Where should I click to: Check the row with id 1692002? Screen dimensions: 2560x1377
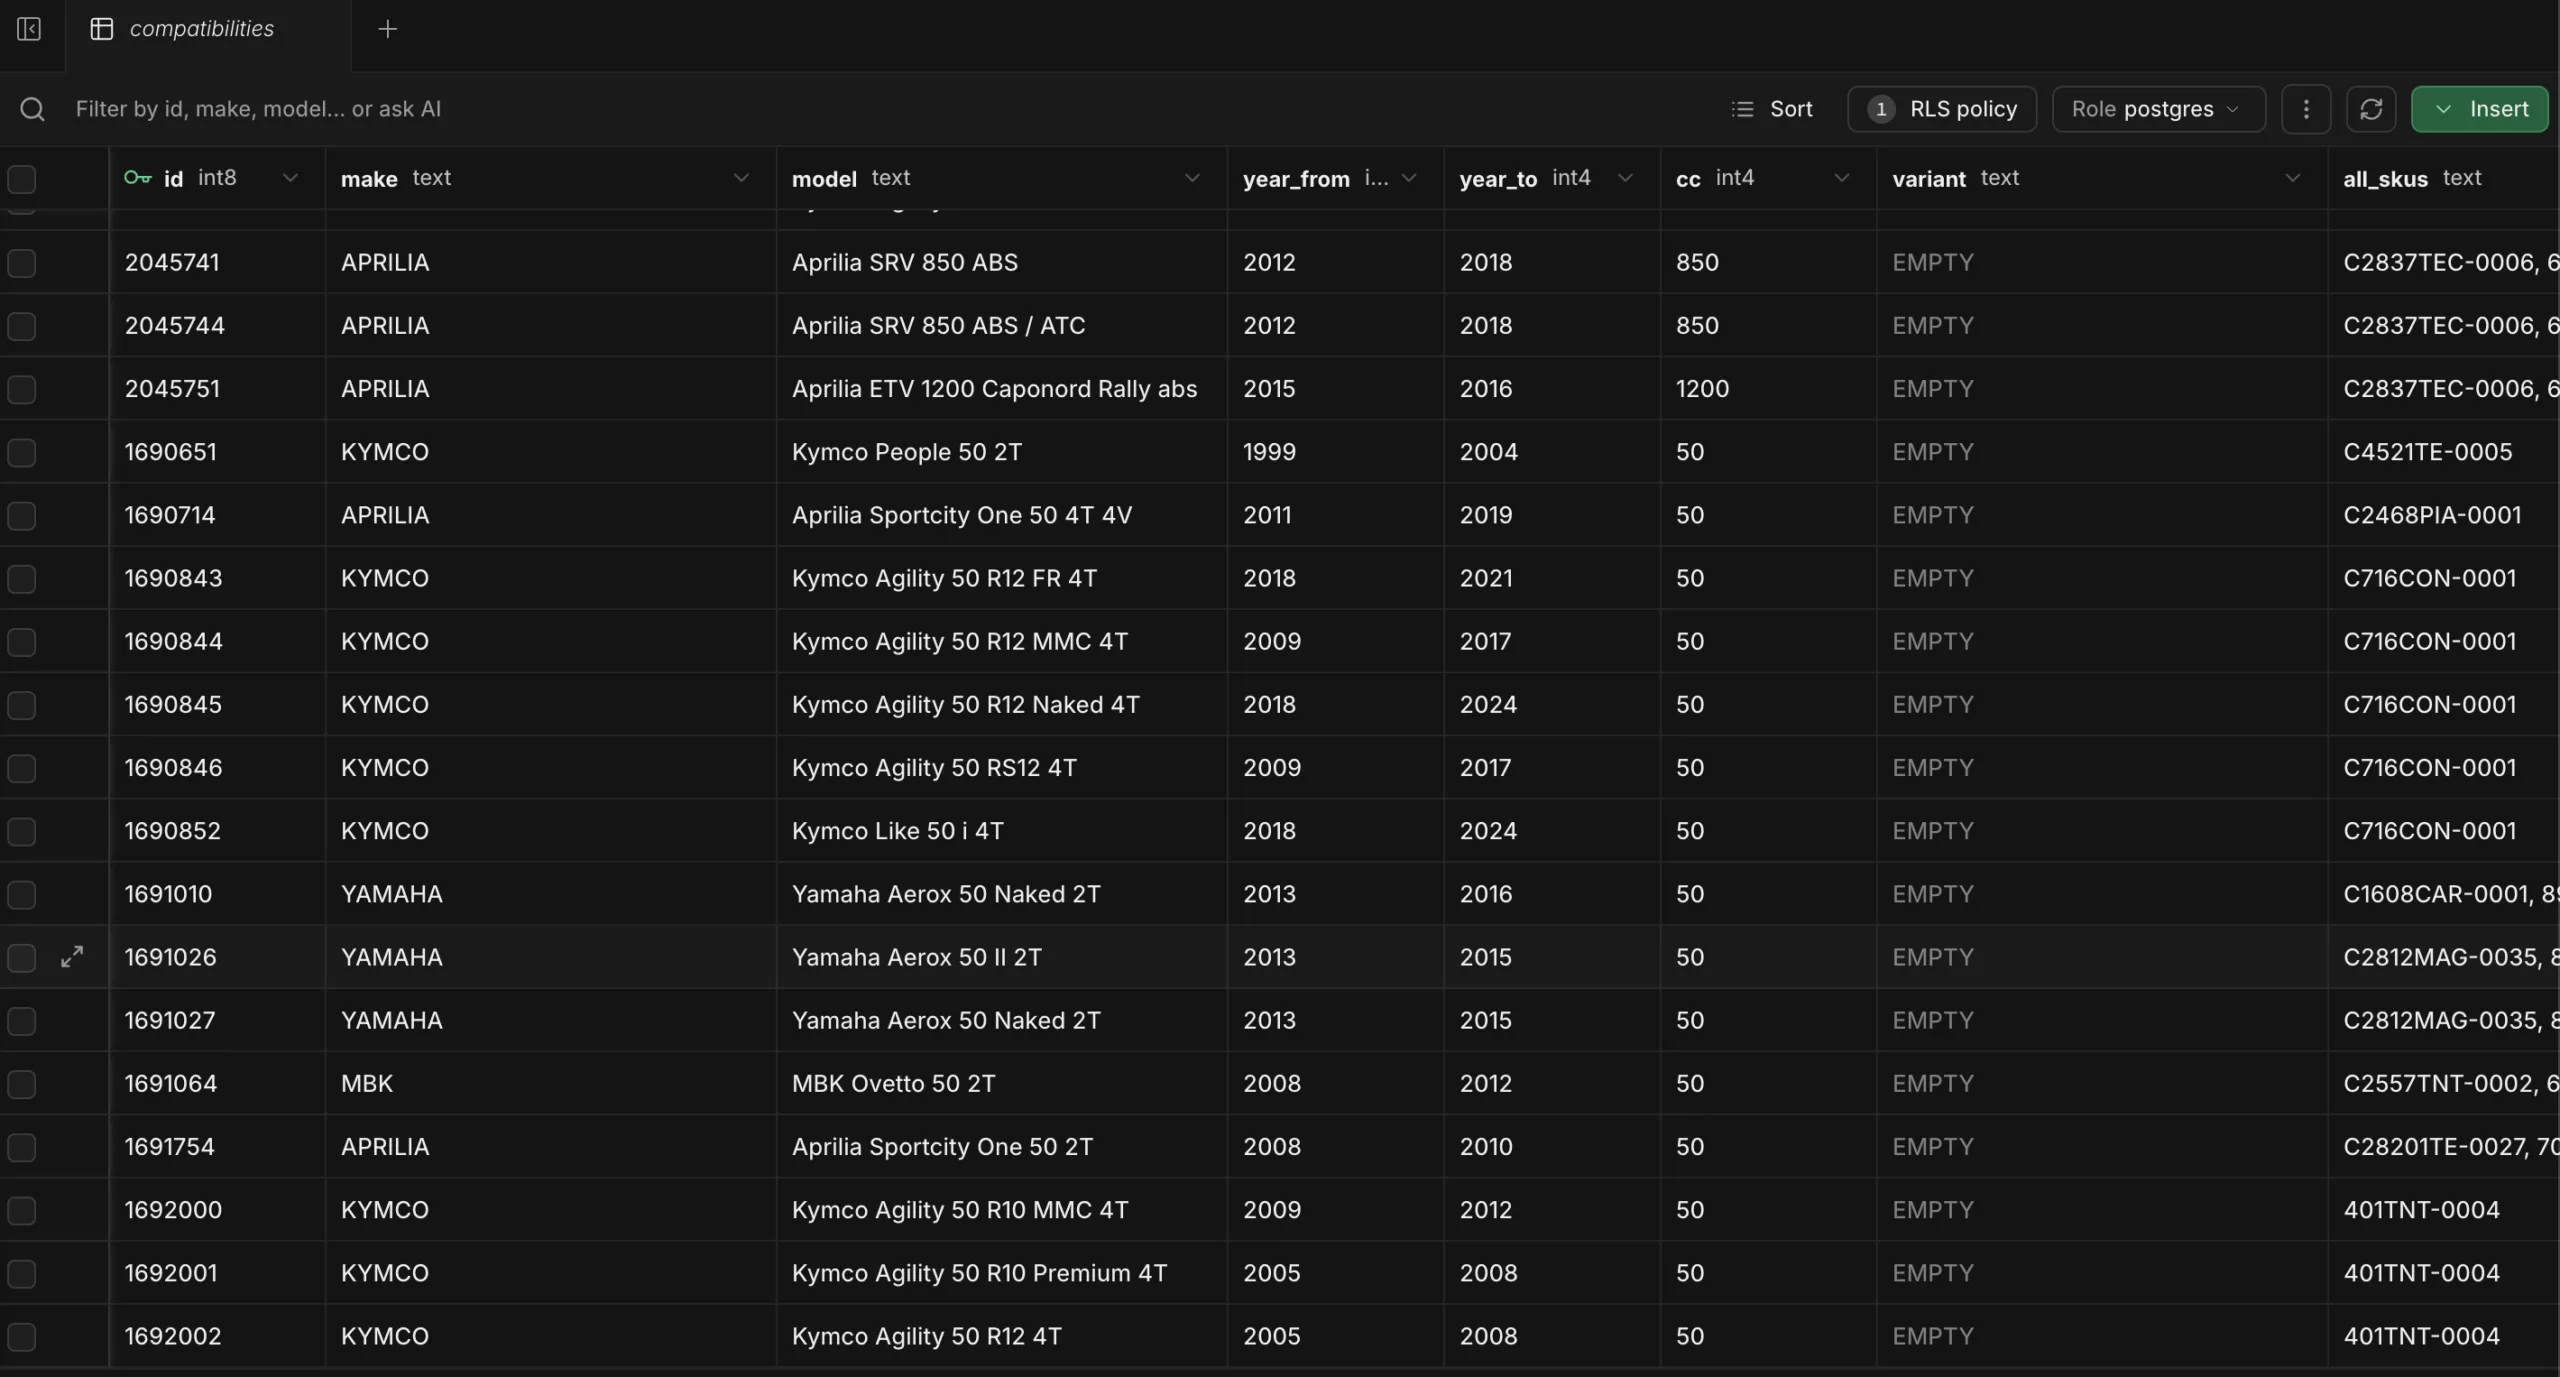click(x=22, y=1336)
